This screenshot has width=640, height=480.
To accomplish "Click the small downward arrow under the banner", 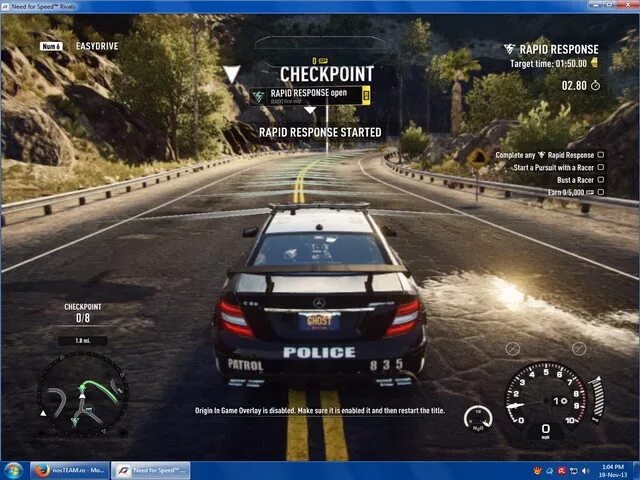I will tap(310, 110).
